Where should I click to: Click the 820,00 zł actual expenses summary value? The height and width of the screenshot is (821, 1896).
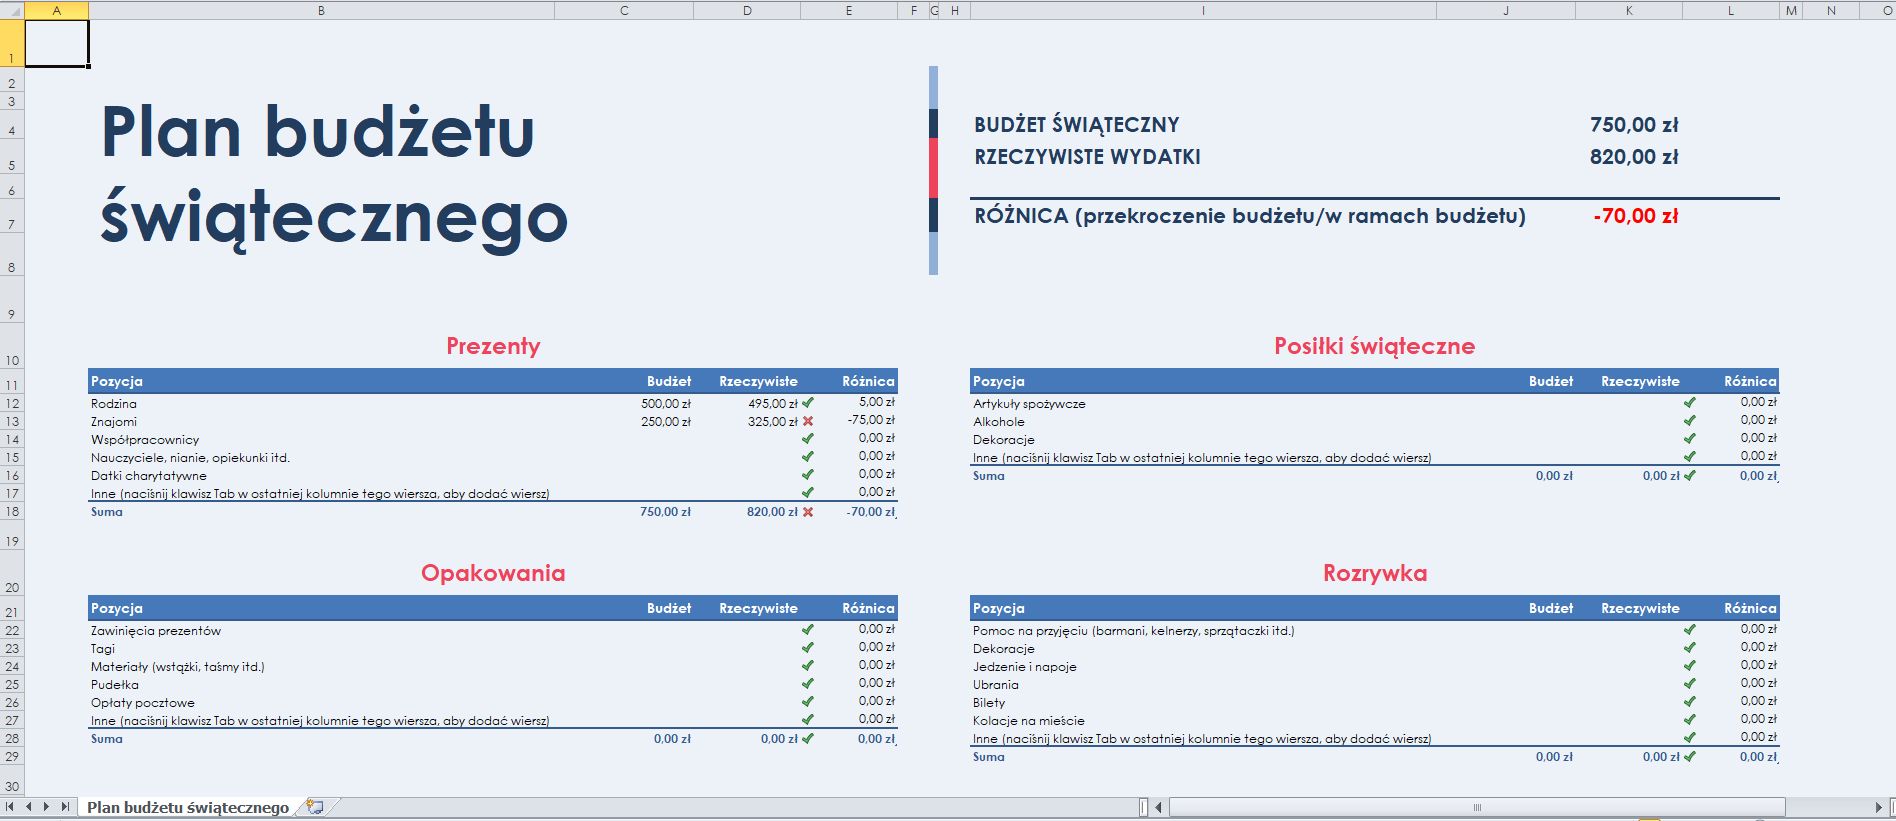tap(1634, 157)
